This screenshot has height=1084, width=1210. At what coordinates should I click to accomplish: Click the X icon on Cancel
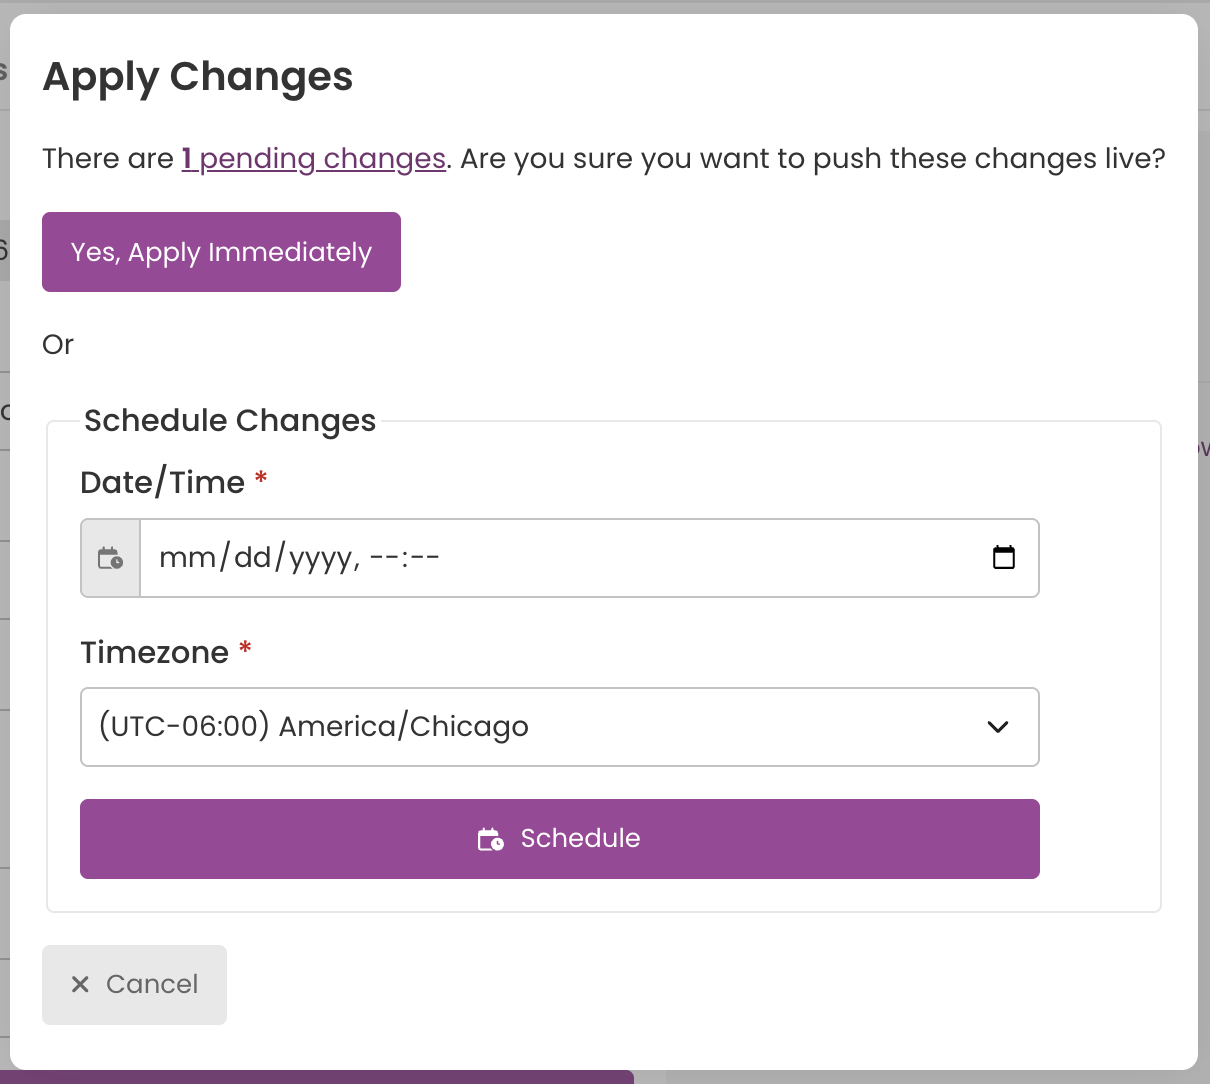[80, 984]
